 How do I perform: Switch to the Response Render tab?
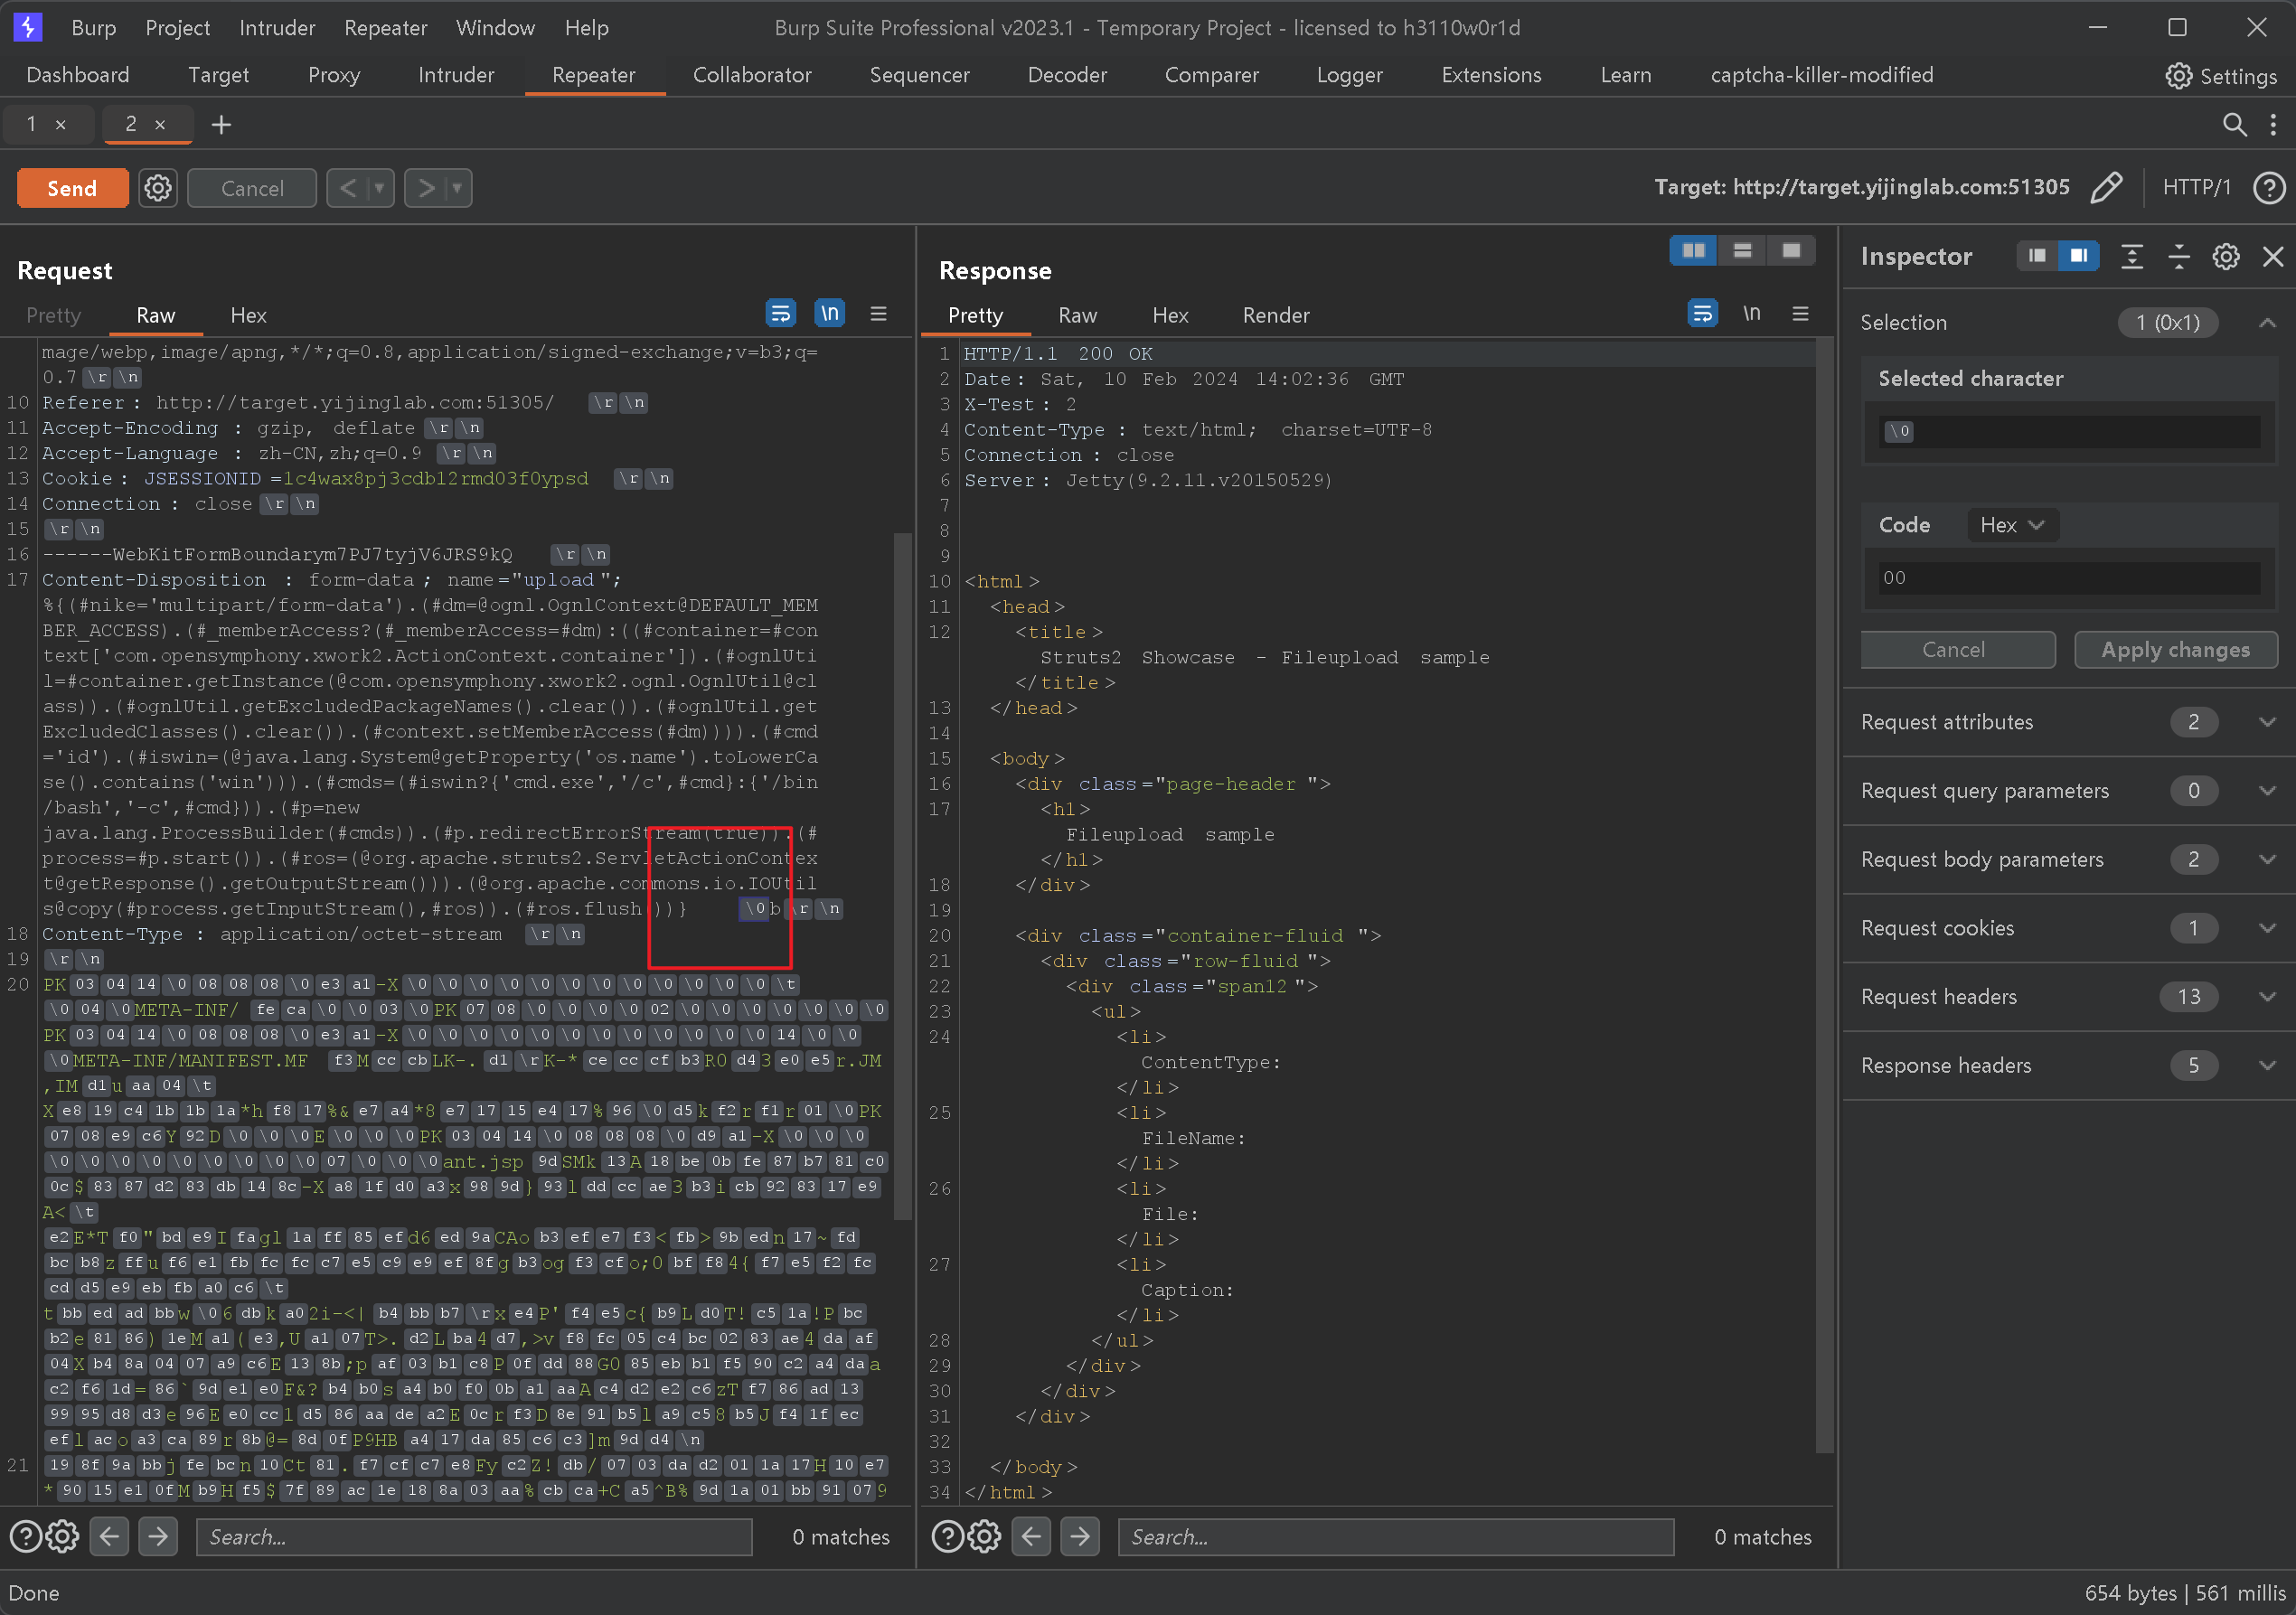(x=1275, y=315)
